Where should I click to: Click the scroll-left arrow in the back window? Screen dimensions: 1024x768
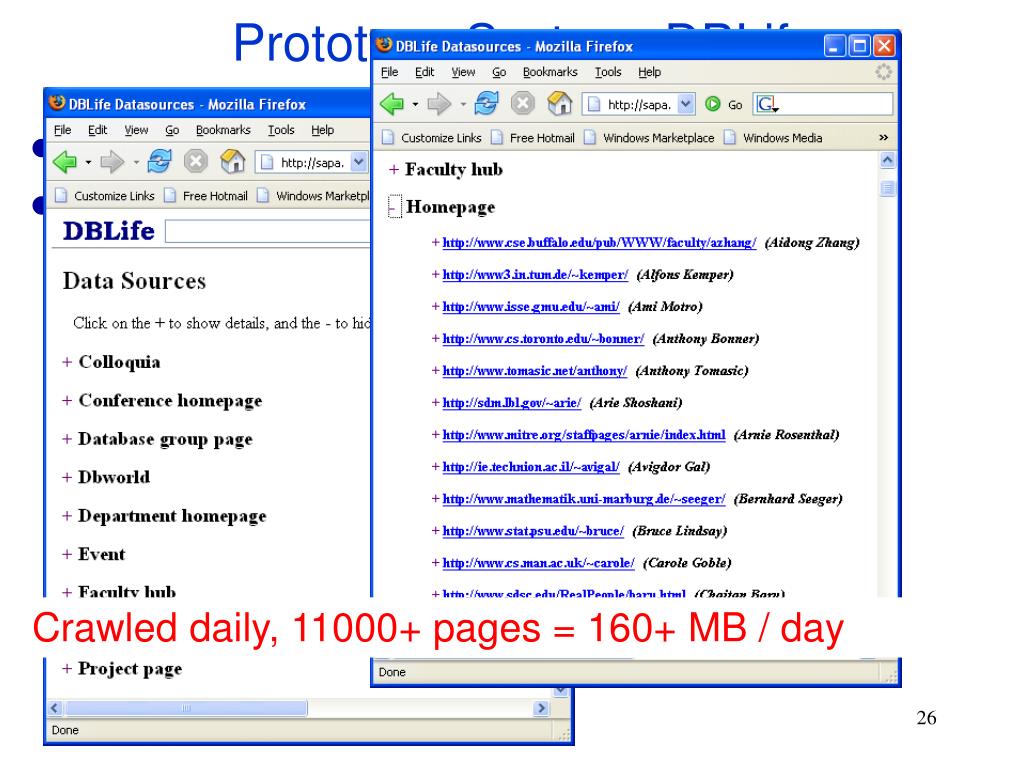coord(55,708)
